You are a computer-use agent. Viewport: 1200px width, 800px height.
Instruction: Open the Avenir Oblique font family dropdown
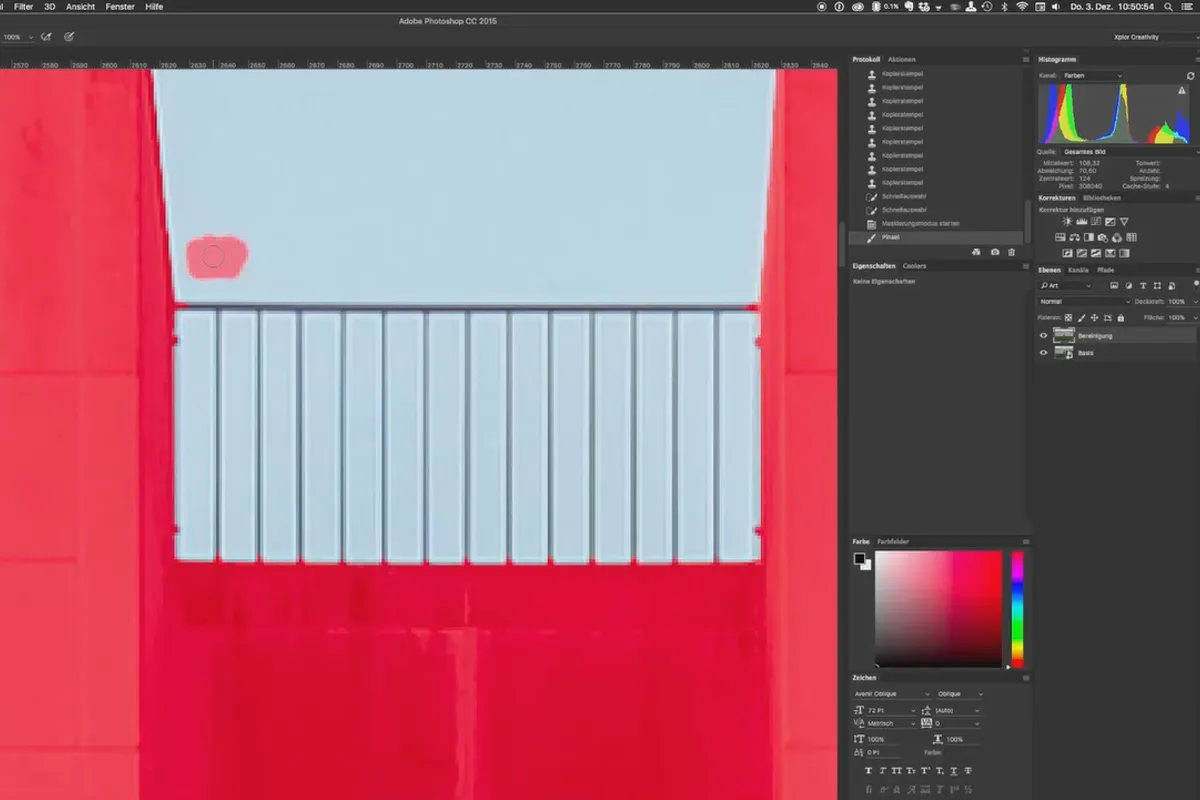click(x=891, y=694)
